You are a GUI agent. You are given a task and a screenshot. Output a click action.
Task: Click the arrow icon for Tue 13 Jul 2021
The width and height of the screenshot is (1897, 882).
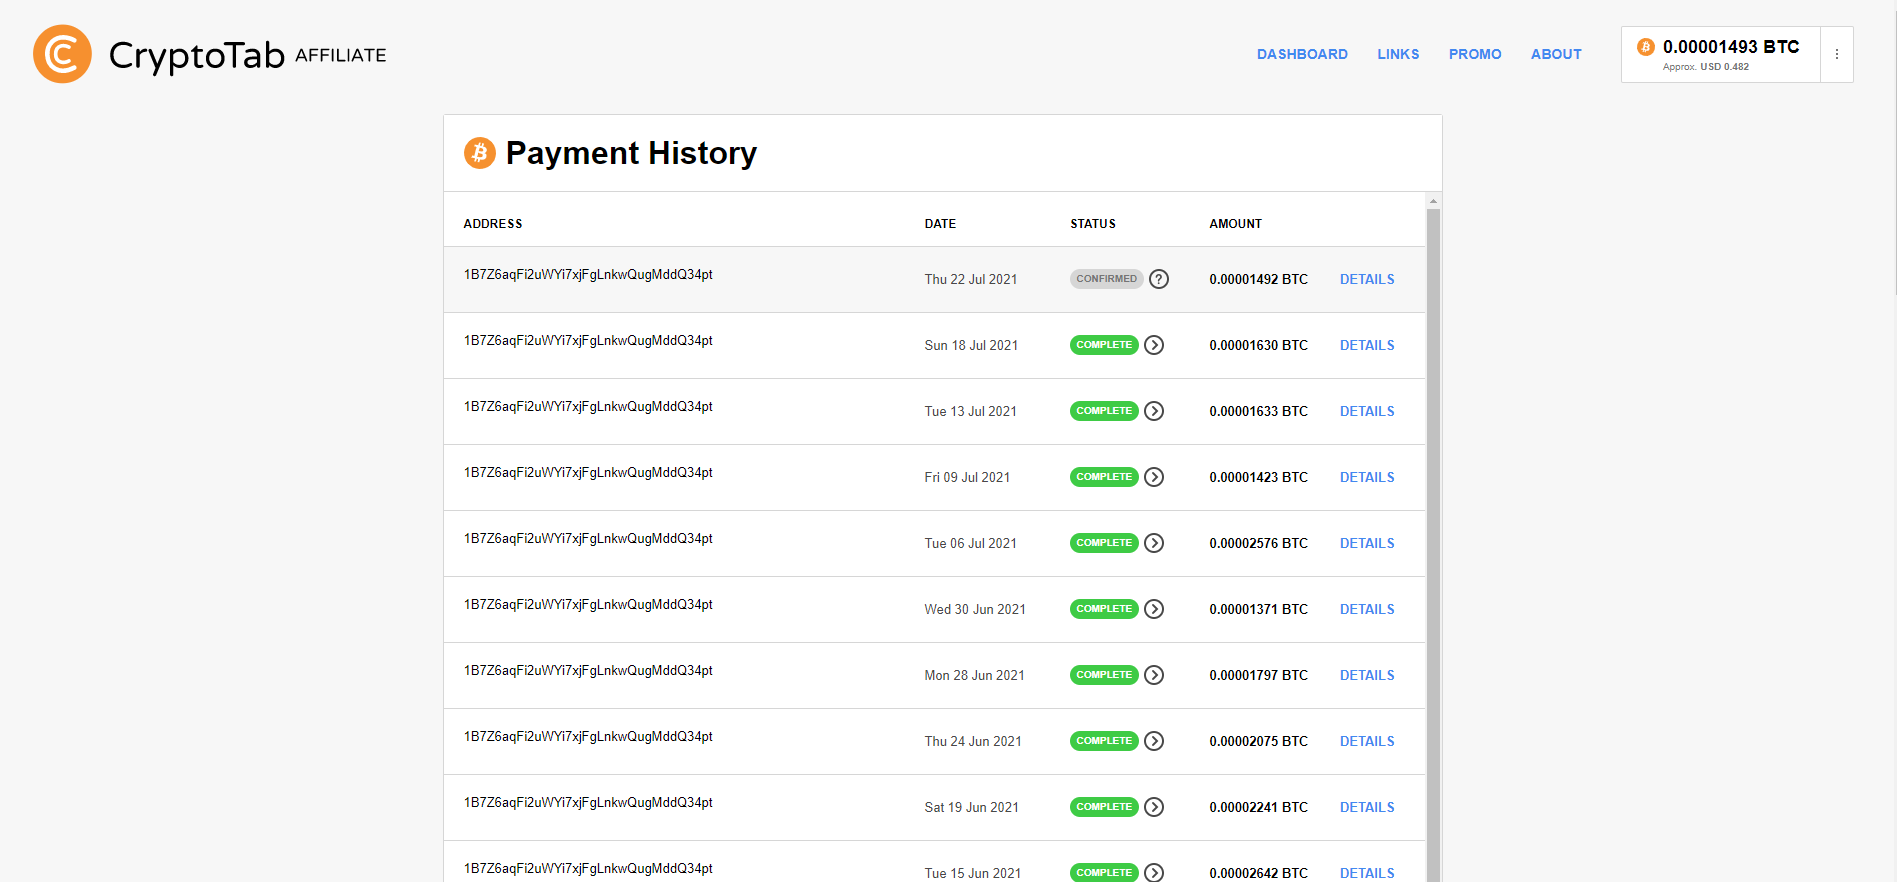(1154, 411)
